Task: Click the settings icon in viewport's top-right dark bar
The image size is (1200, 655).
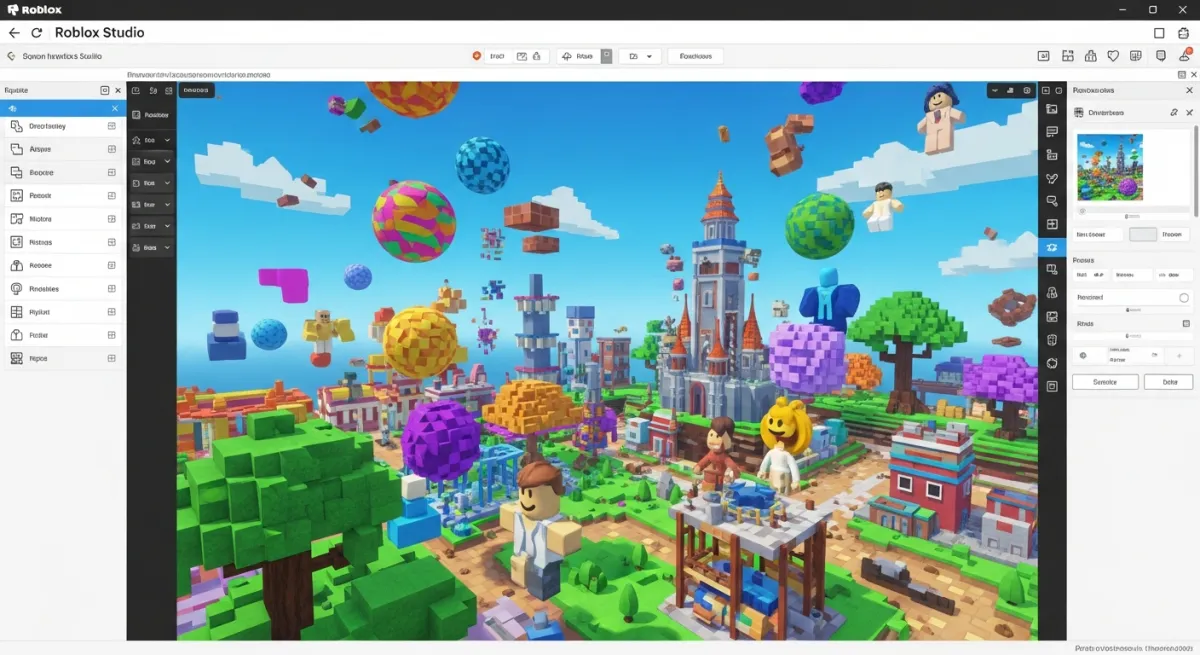Action: (1027, 90)
